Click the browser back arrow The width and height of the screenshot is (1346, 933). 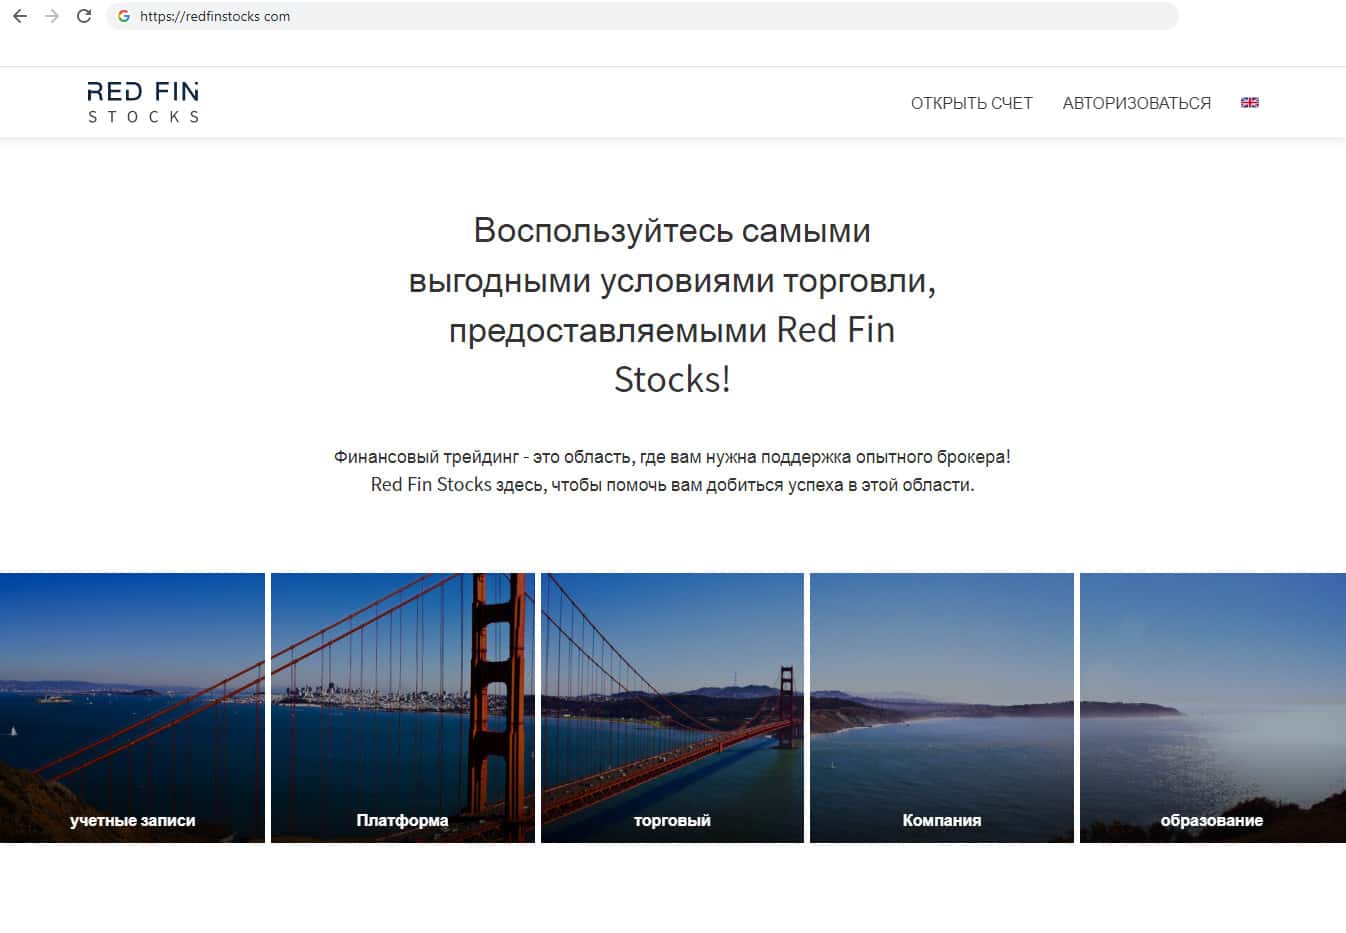point(19,16)
